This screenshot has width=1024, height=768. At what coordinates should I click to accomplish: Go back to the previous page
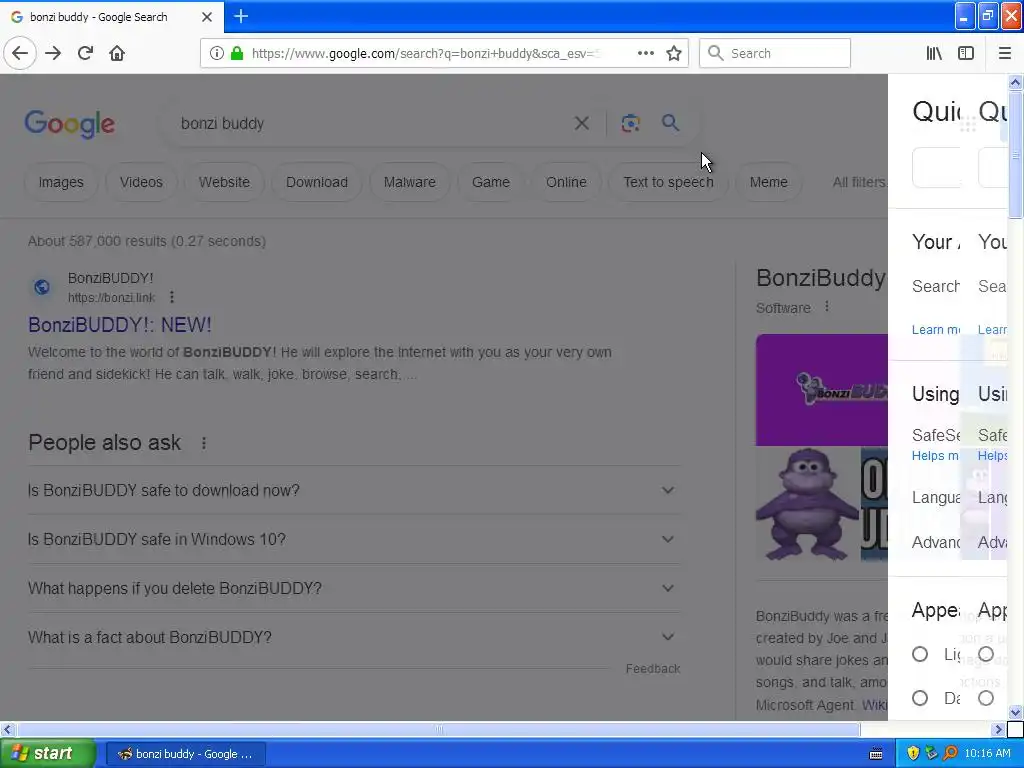click(x=20, y=53)
